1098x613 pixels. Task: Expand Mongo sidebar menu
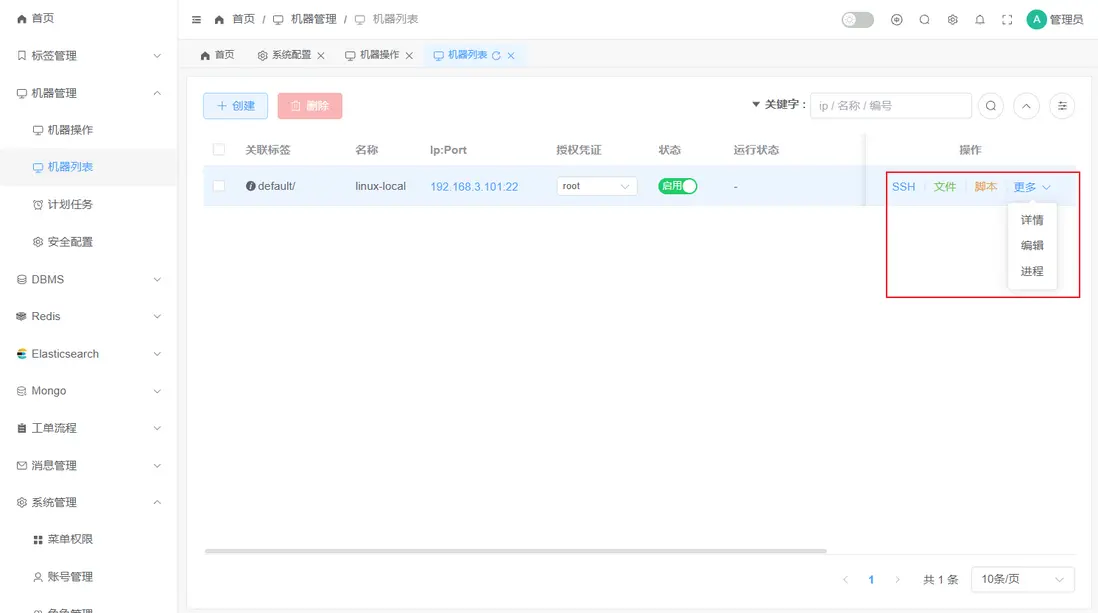coord(88,391)
